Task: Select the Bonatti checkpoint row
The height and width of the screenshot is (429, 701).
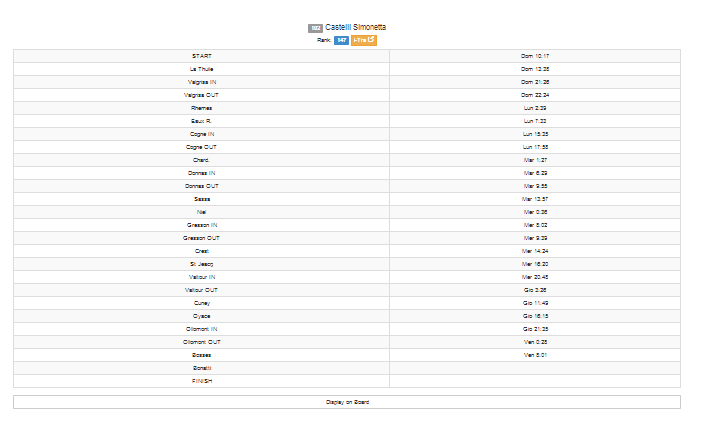Action: pyautogui.click(x=347, y=368)
